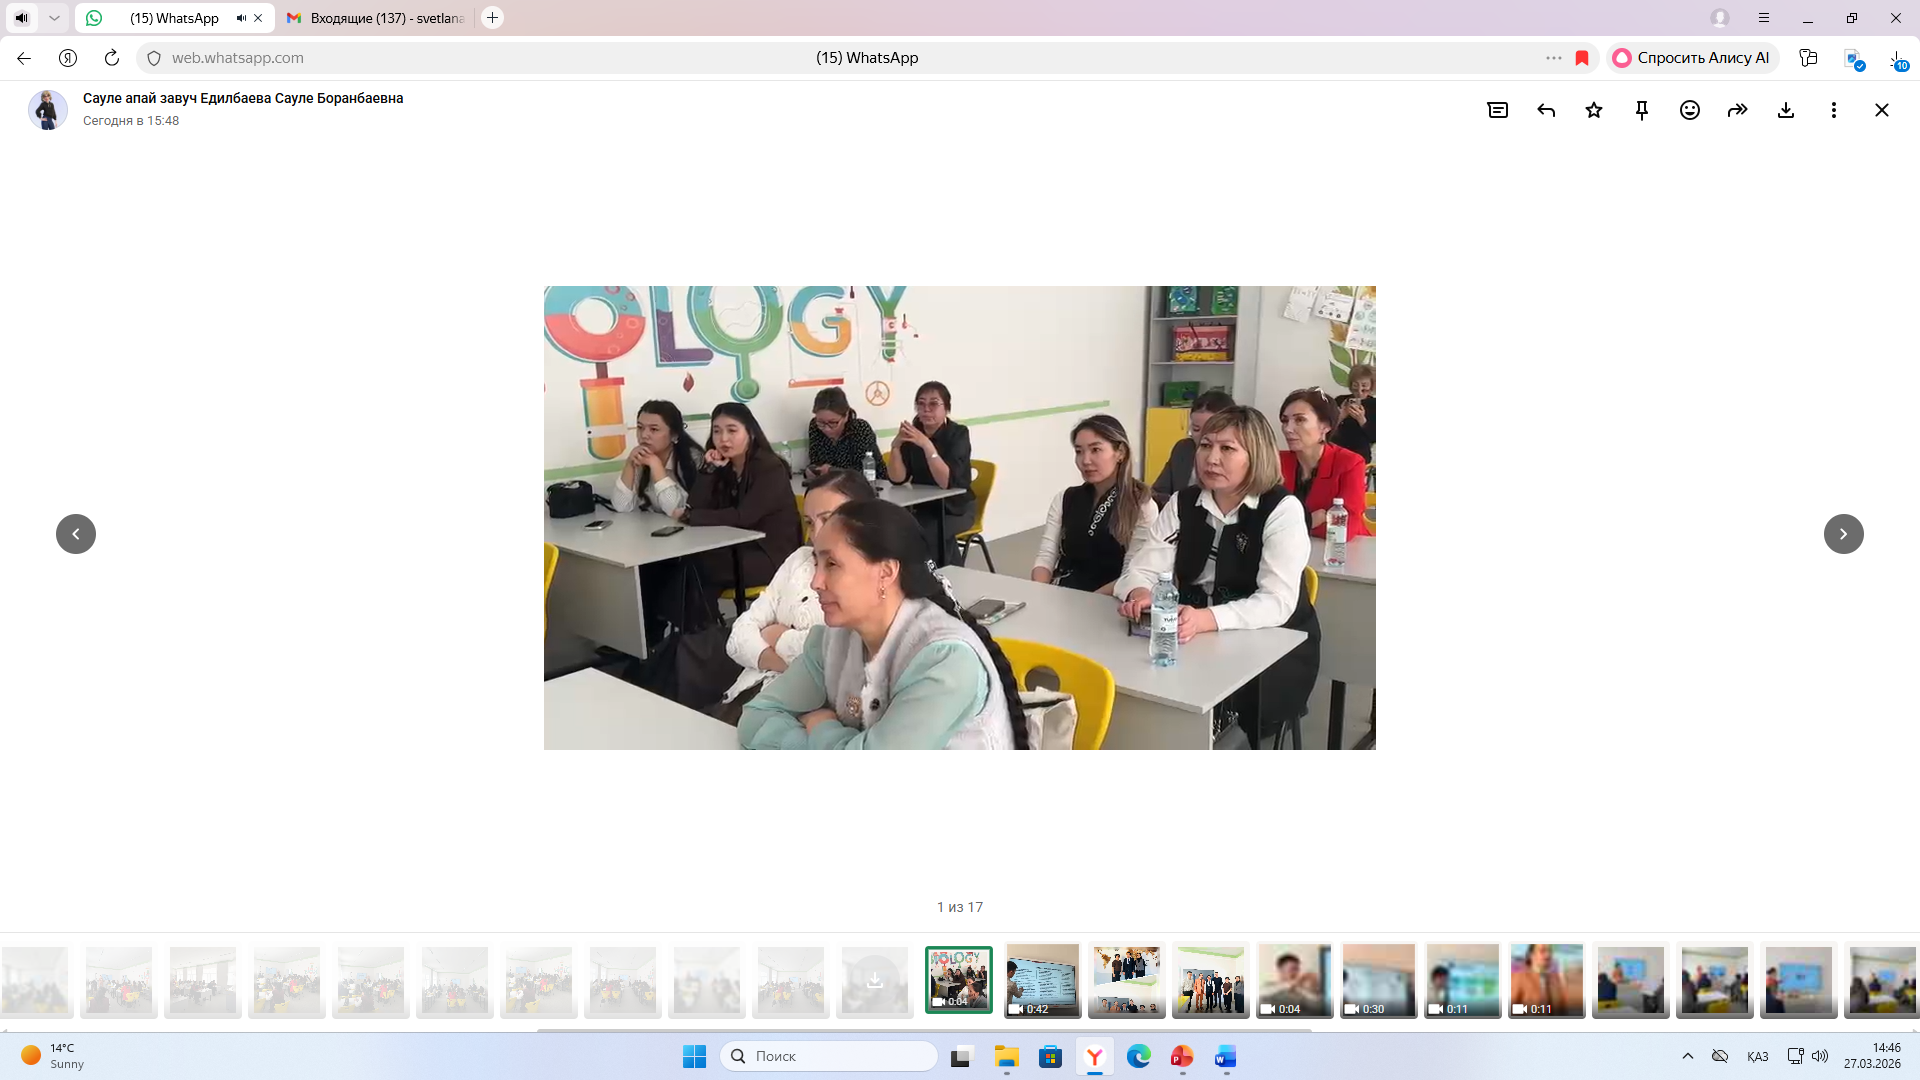Click the reply arrow icon in viewer toolbar
This screenshot has height=1080, width=1920.
(1546, 110)
